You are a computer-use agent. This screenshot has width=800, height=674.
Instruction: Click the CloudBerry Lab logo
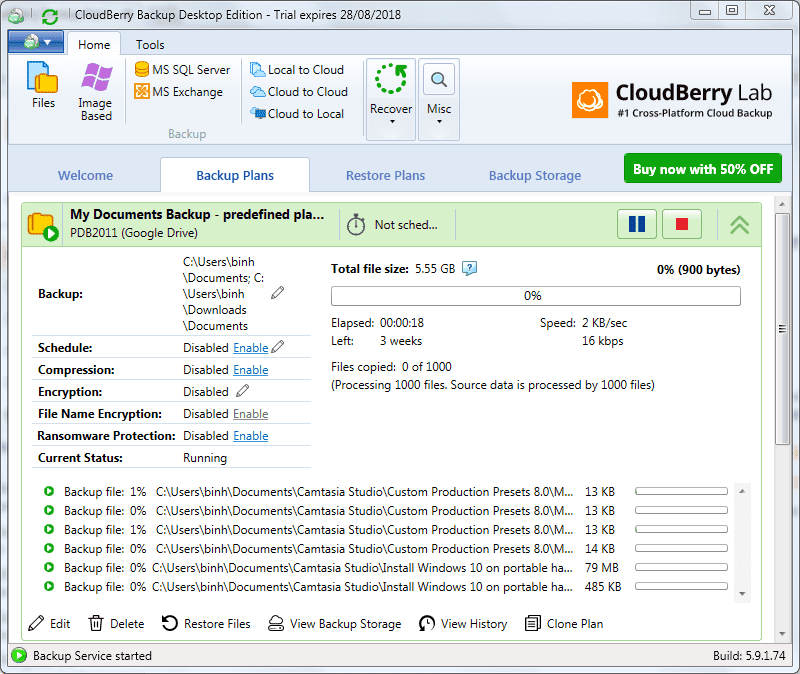pyautogui.click(x=671, y=100)
